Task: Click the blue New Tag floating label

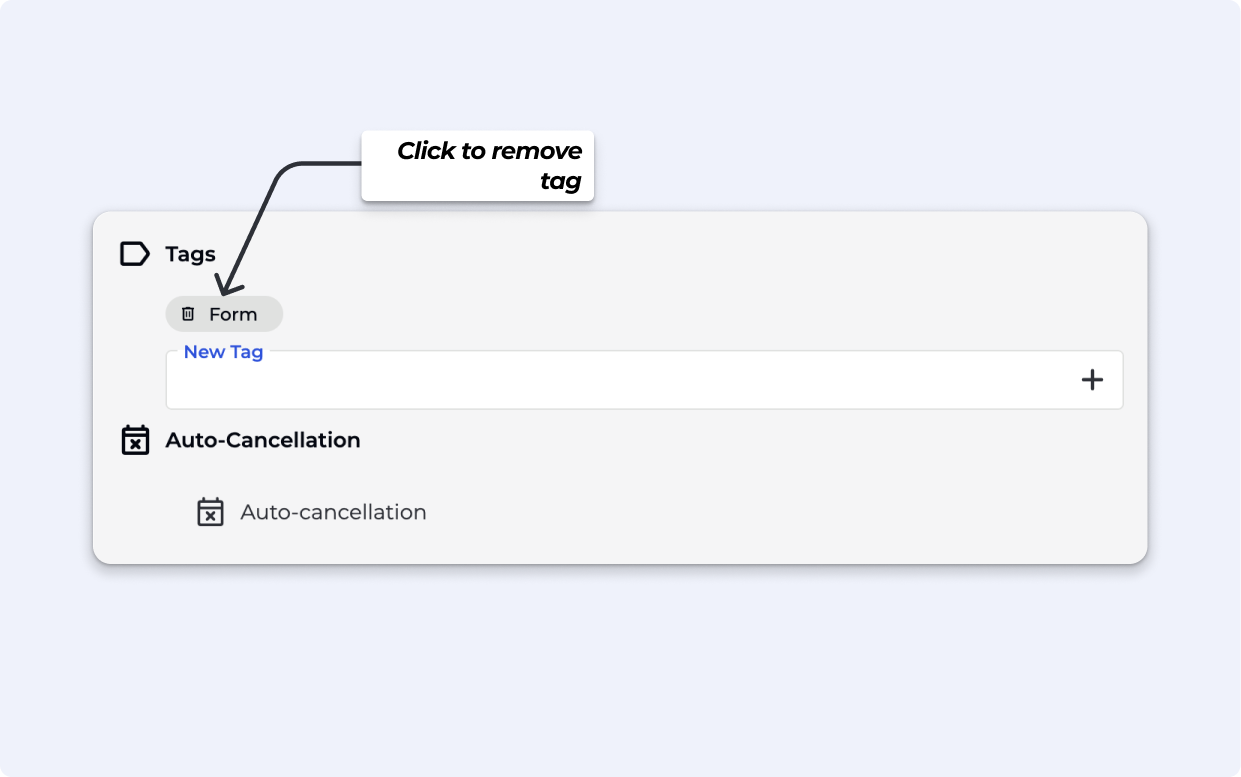Action: tap(223, 352)
